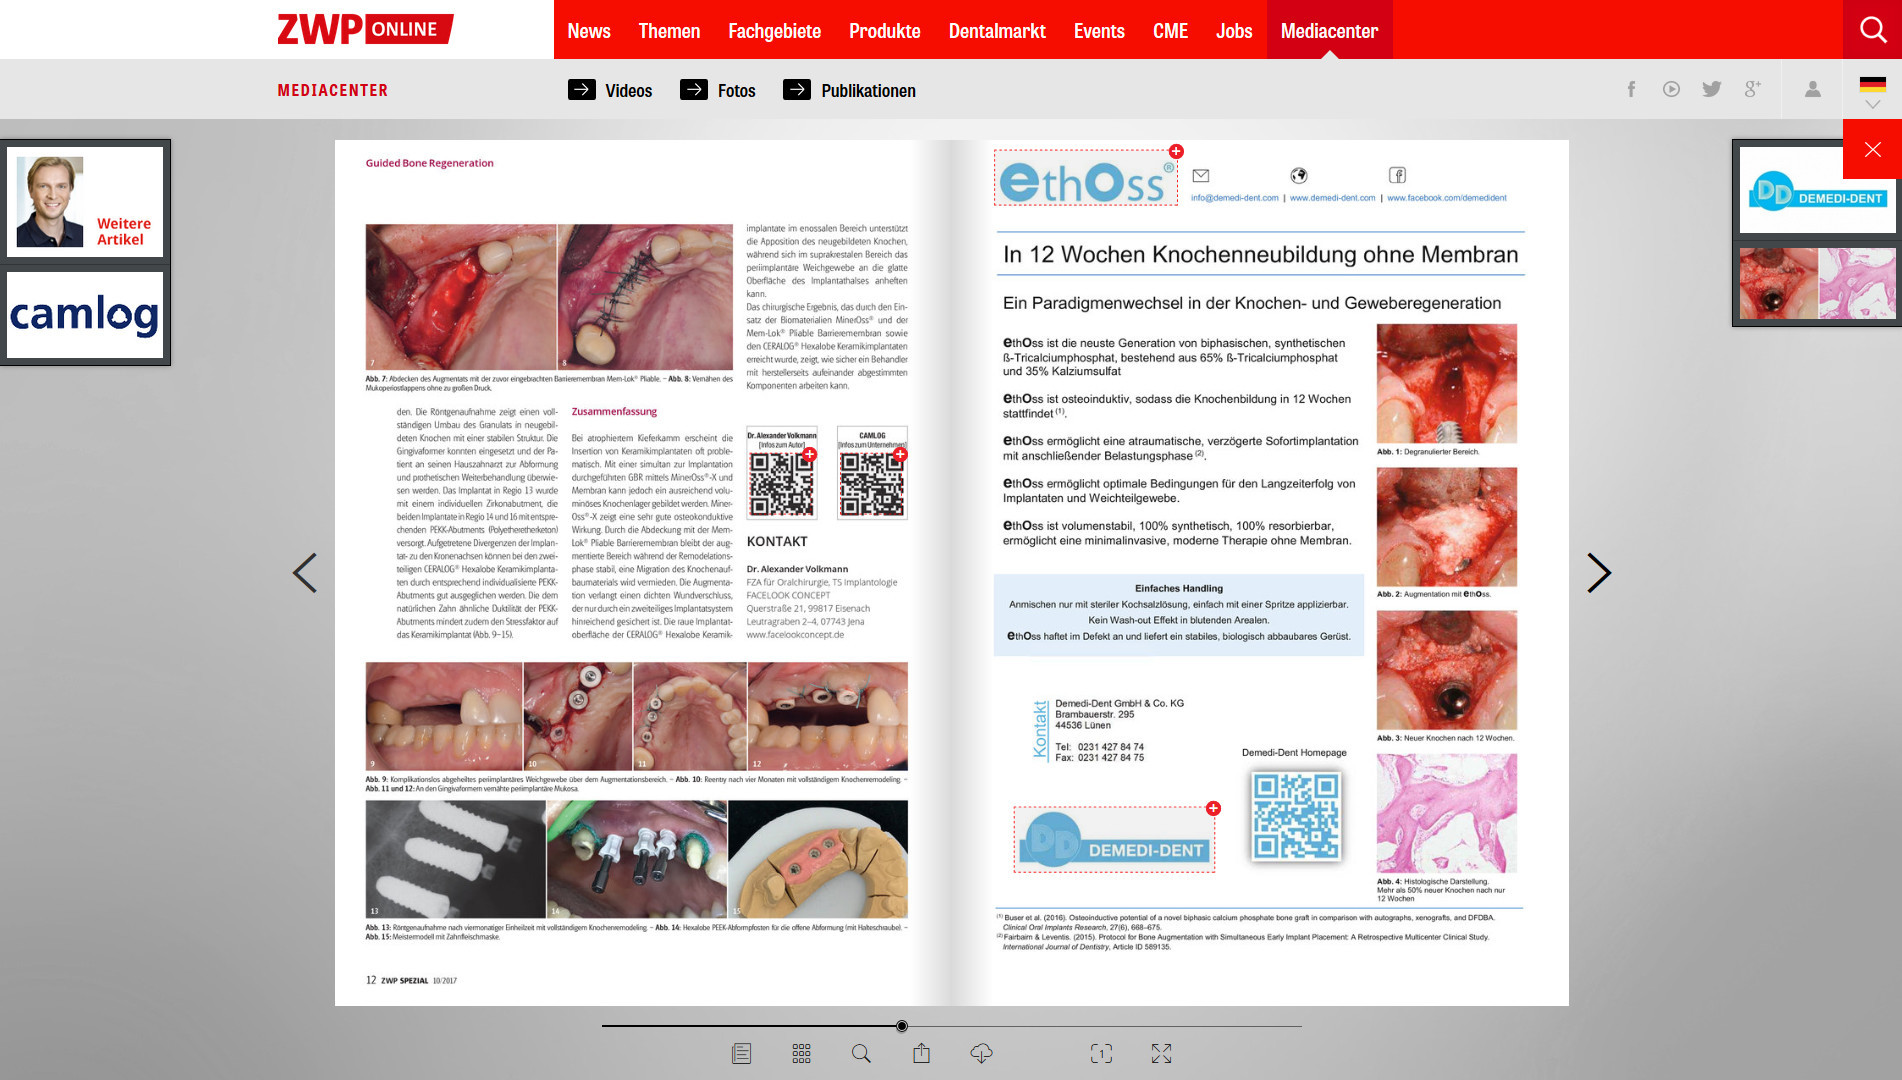Open the Videos link in Mediacenter

[x=610, y=90]
